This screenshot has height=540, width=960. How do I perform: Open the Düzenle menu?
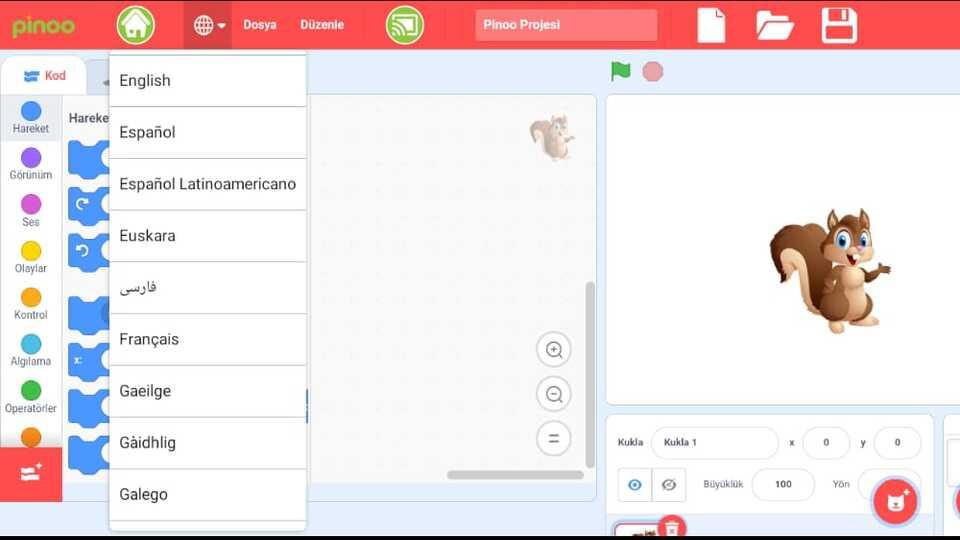(322, 25)
